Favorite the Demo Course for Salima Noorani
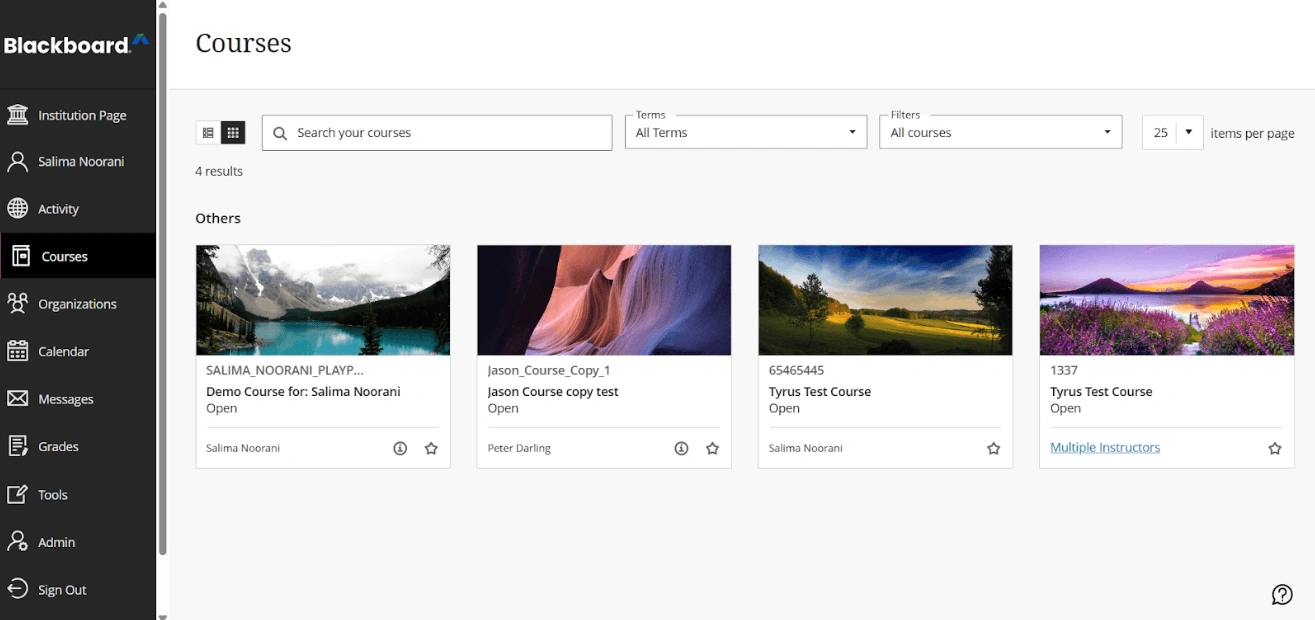1315x620 pixels. point(431,449)
